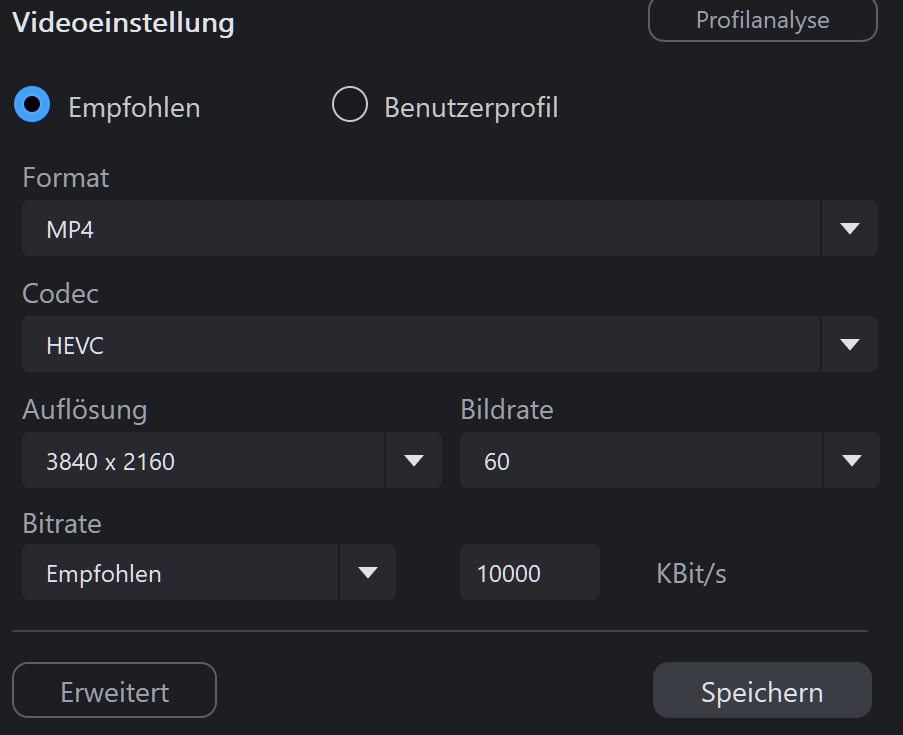Image resolution: width=903 pixels, height=735 pixels.
Task: Open the Bitrate mode dropdown arrow
Action: point(368,573)
